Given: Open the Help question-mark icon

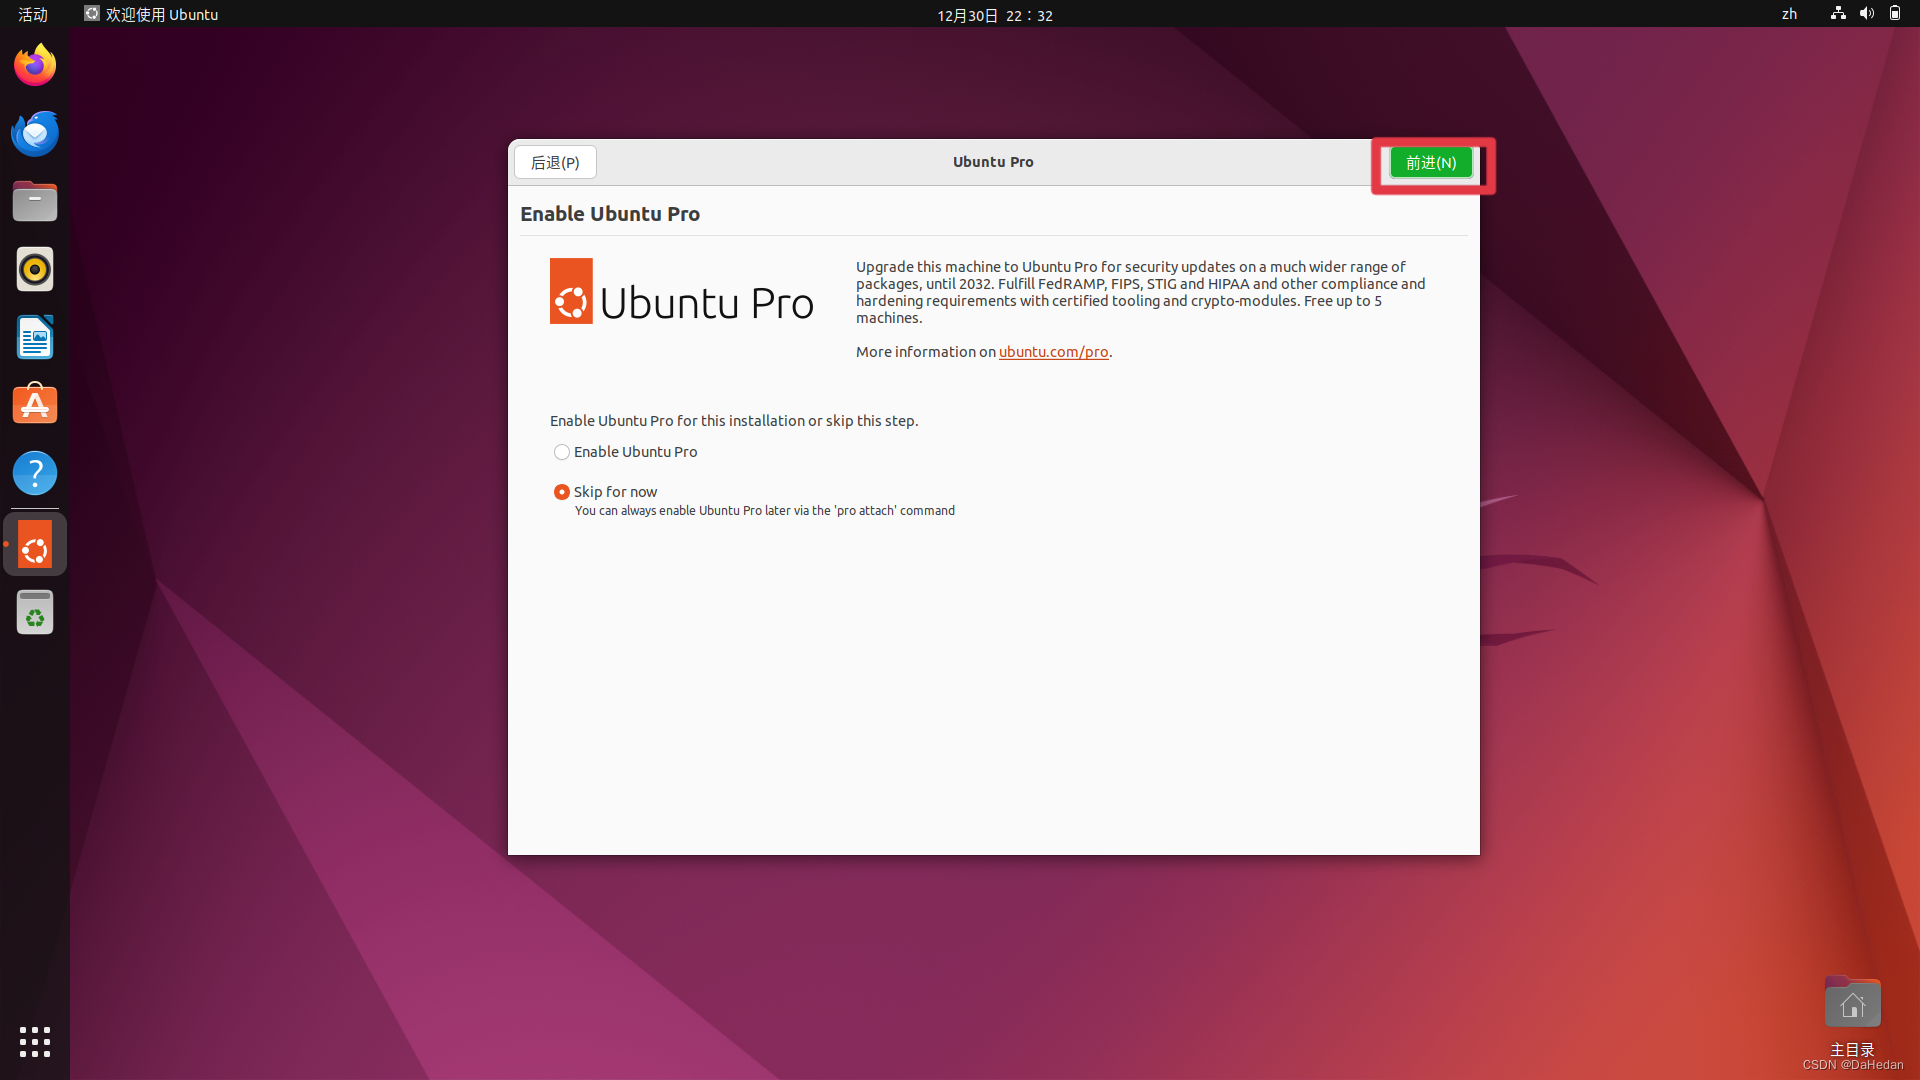Looking at the screenshot, I should coord(35,473).
